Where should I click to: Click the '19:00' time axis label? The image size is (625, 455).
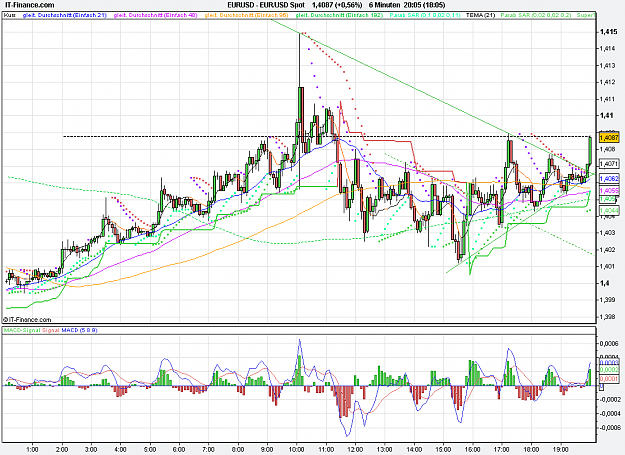(x=560, y=449)
